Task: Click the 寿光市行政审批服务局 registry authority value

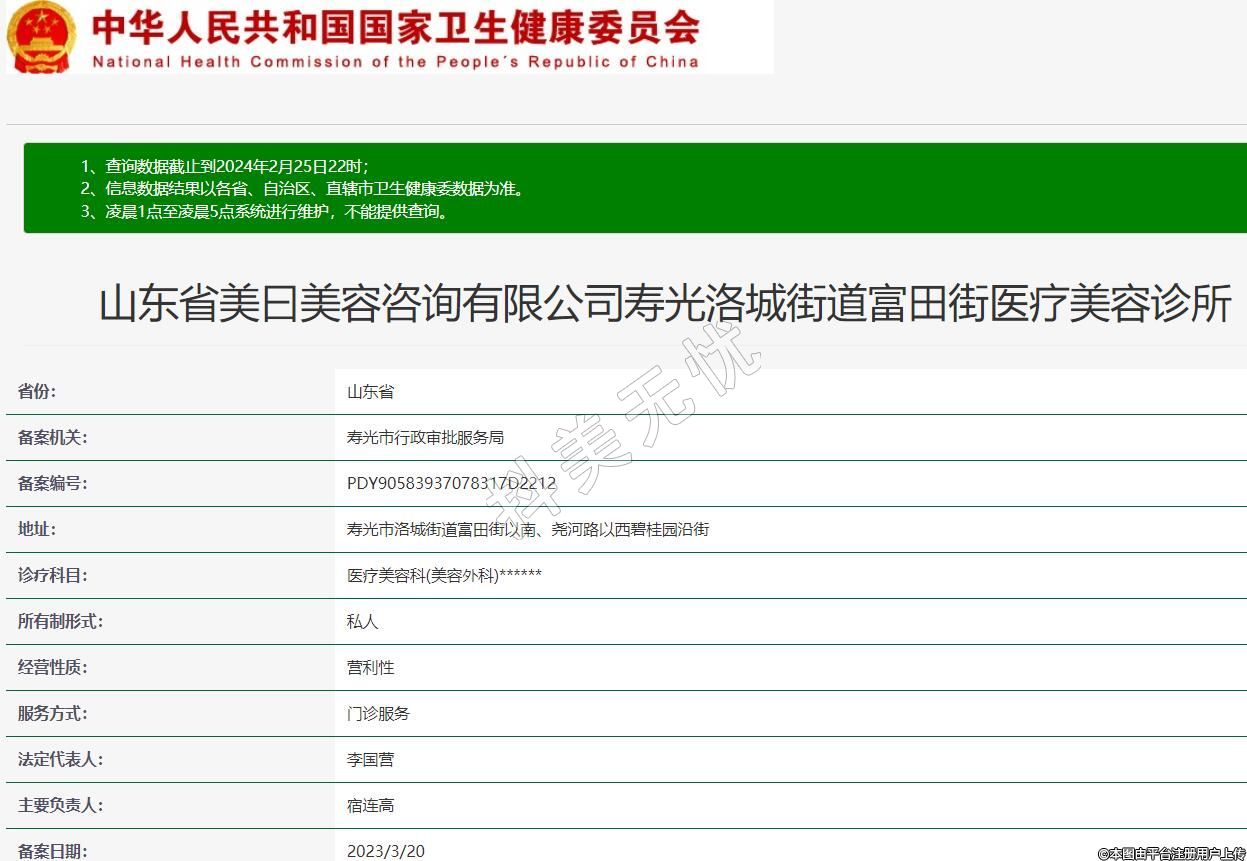Action: [425, 438]
